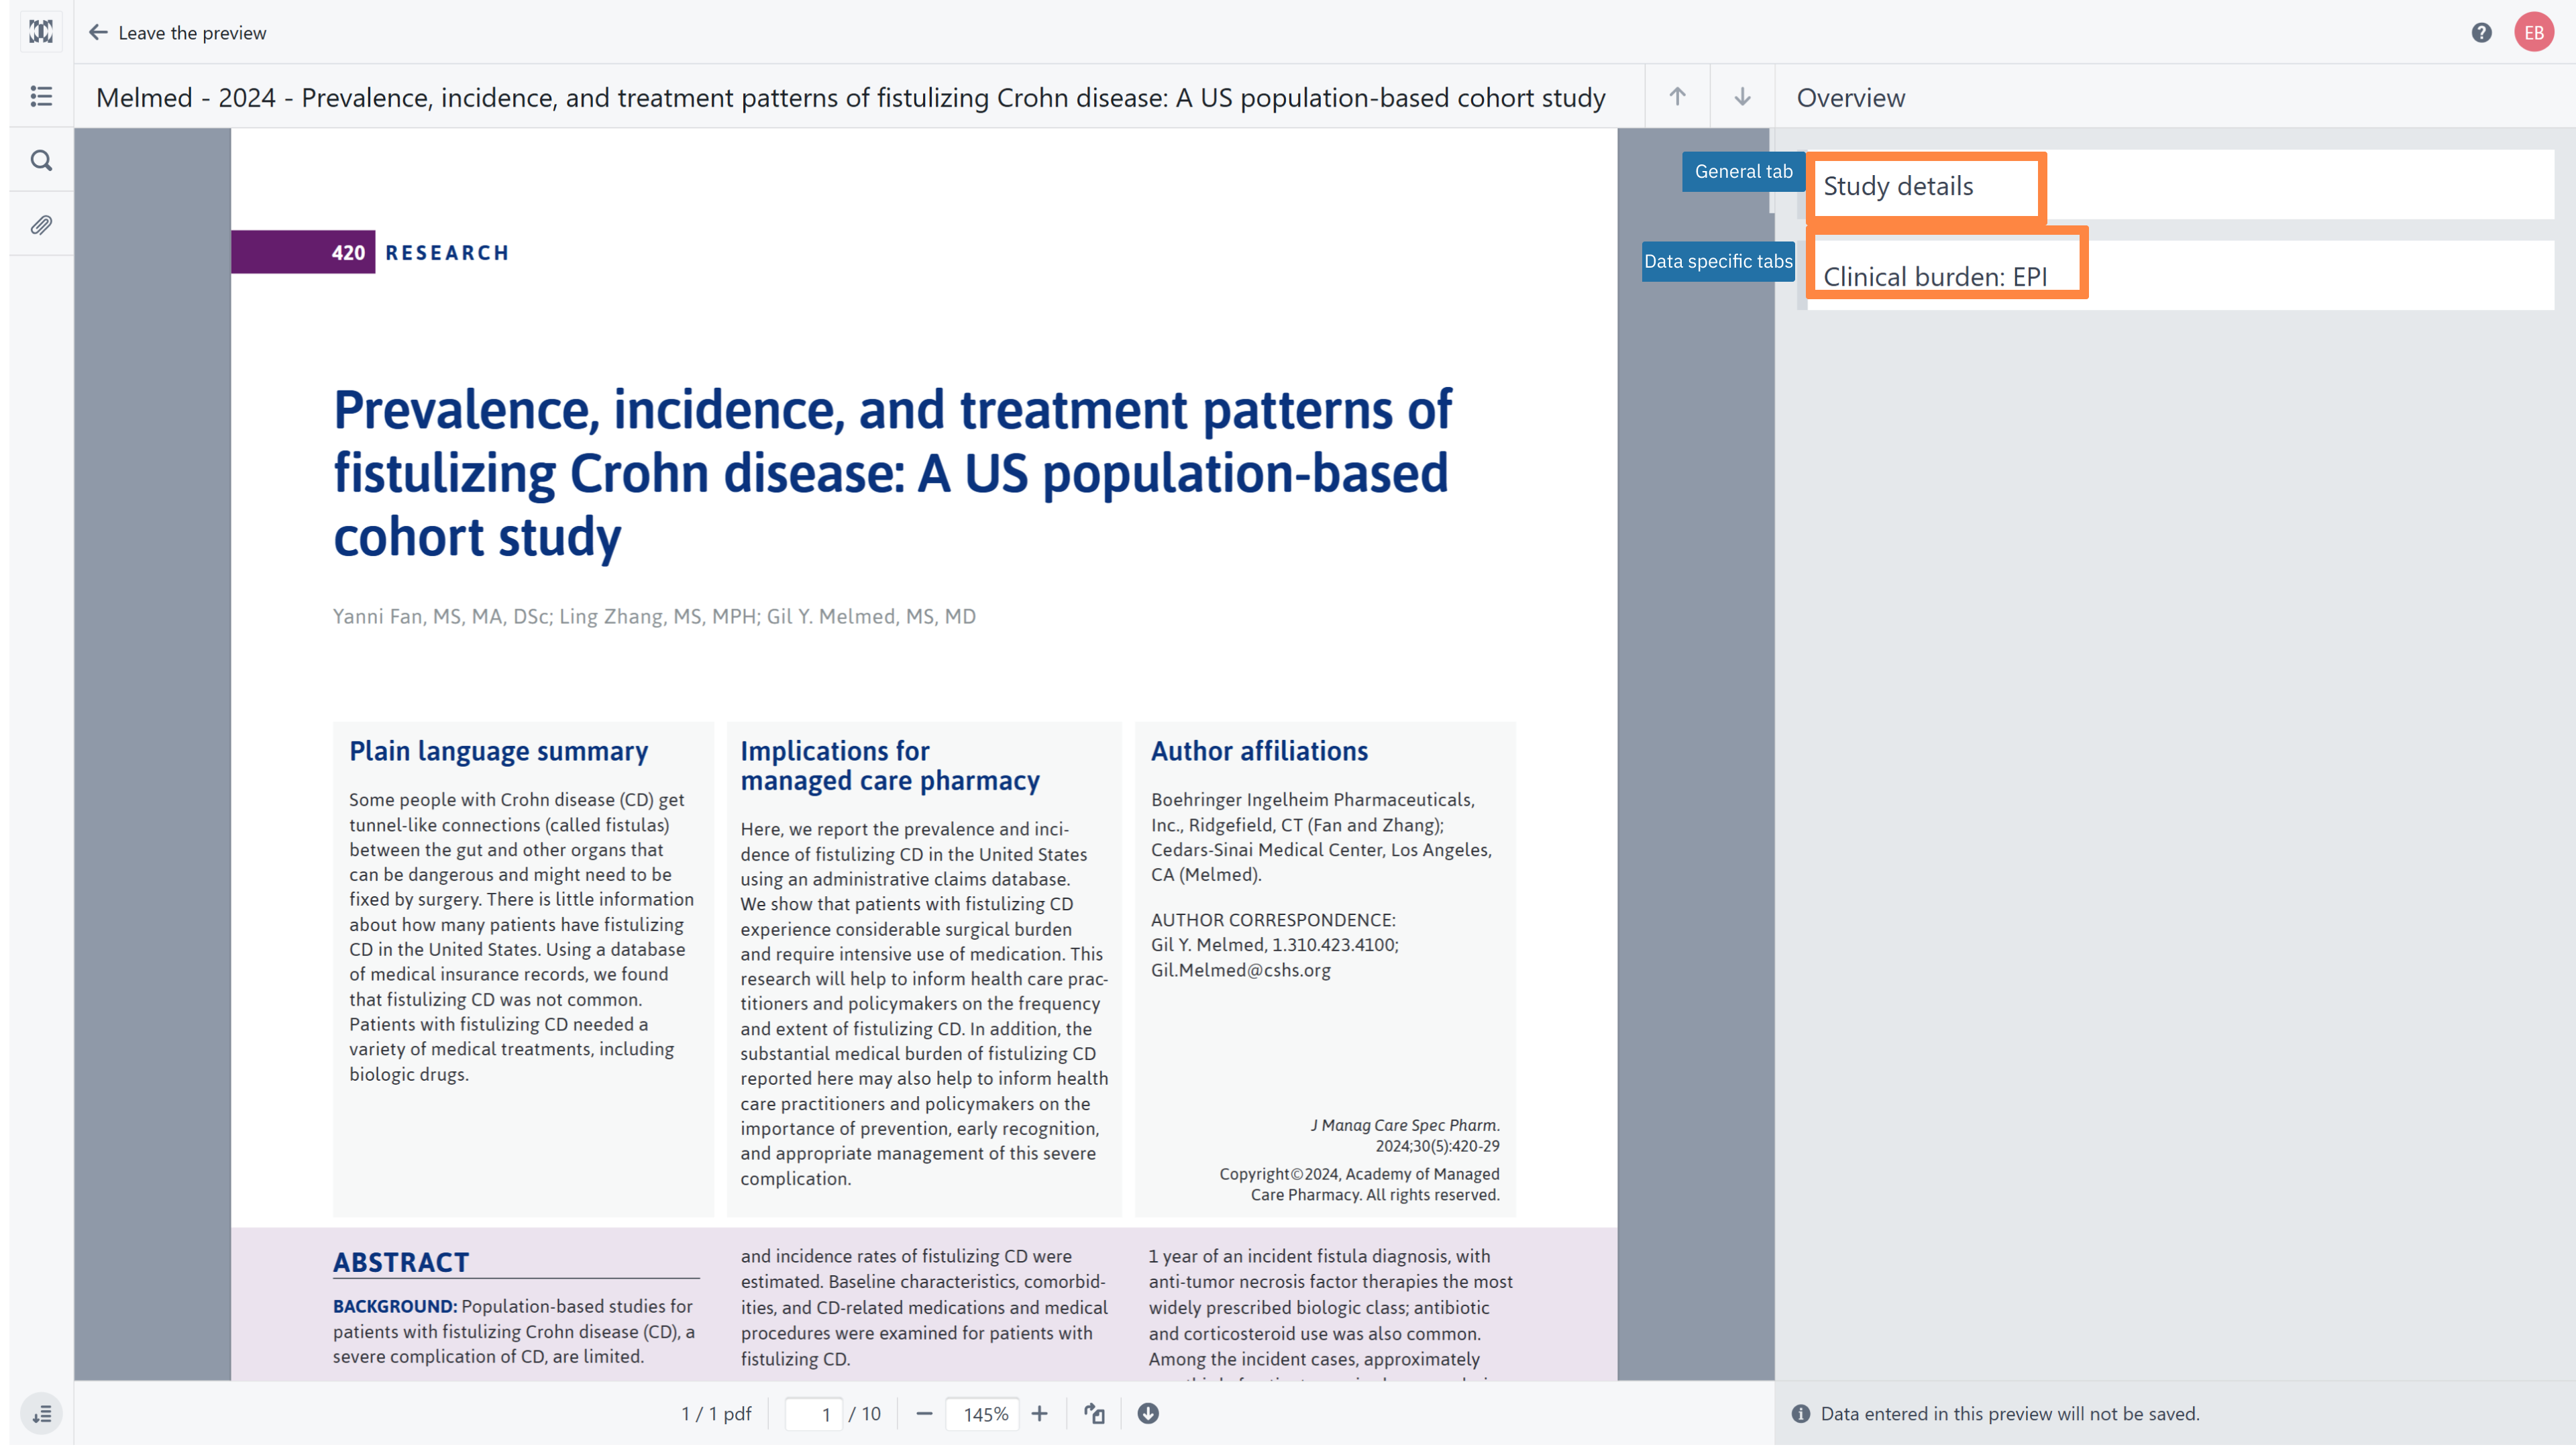Open the outline list icon in sidebar
Screen dimensions: 2576x1449
41,96
